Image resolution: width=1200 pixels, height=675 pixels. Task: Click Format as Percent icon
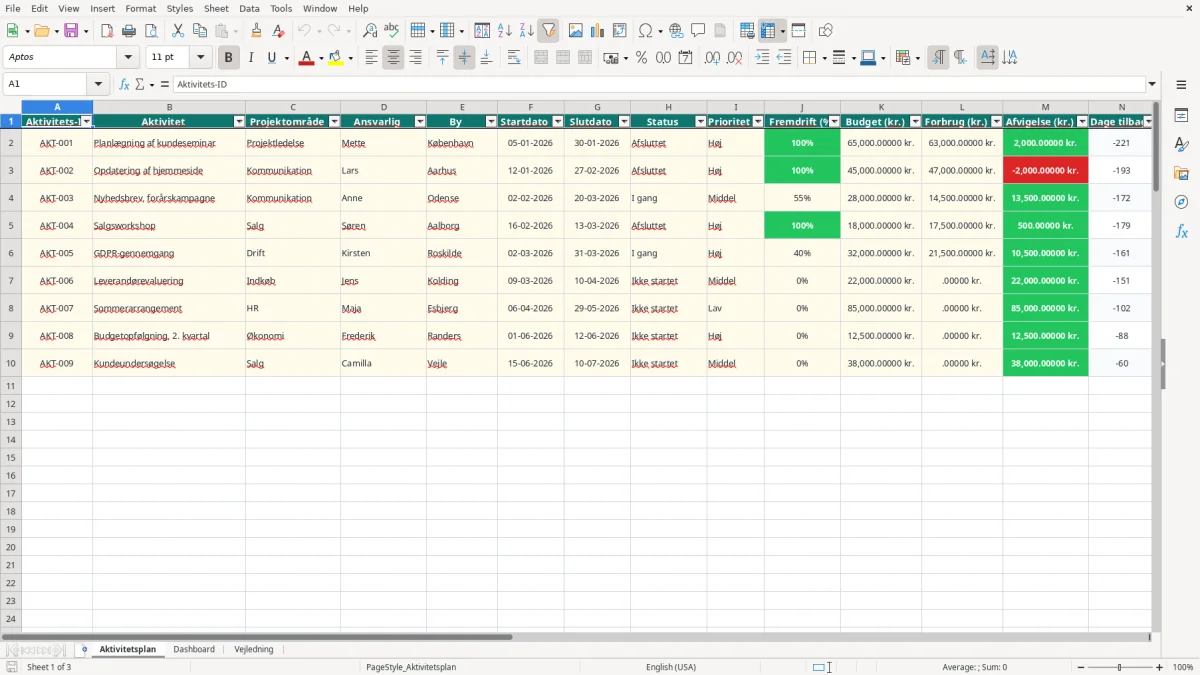pos(641,58)
